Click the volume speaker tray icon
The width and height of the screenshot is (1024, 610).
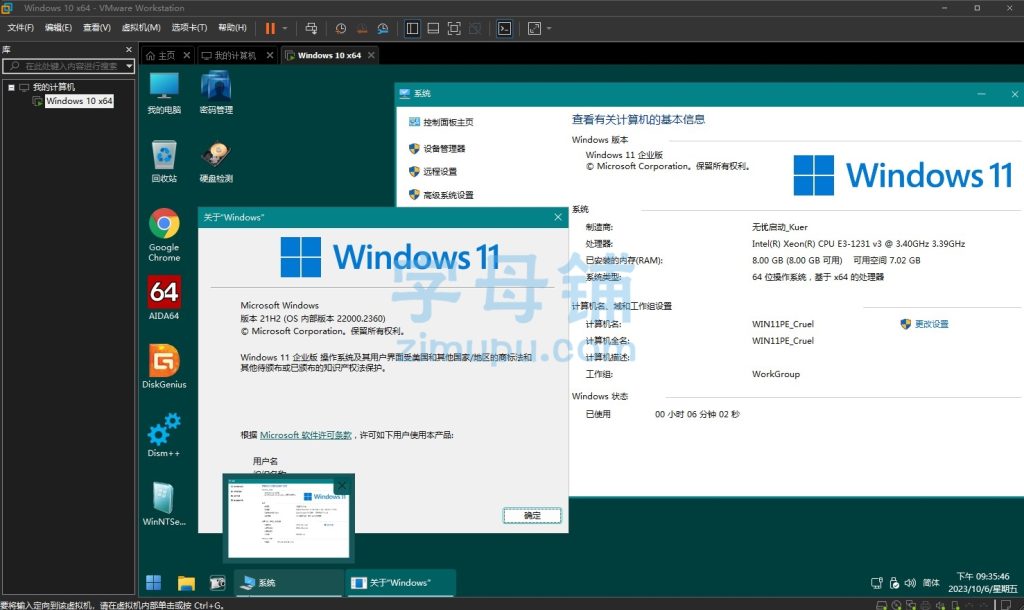click(910, 583)
